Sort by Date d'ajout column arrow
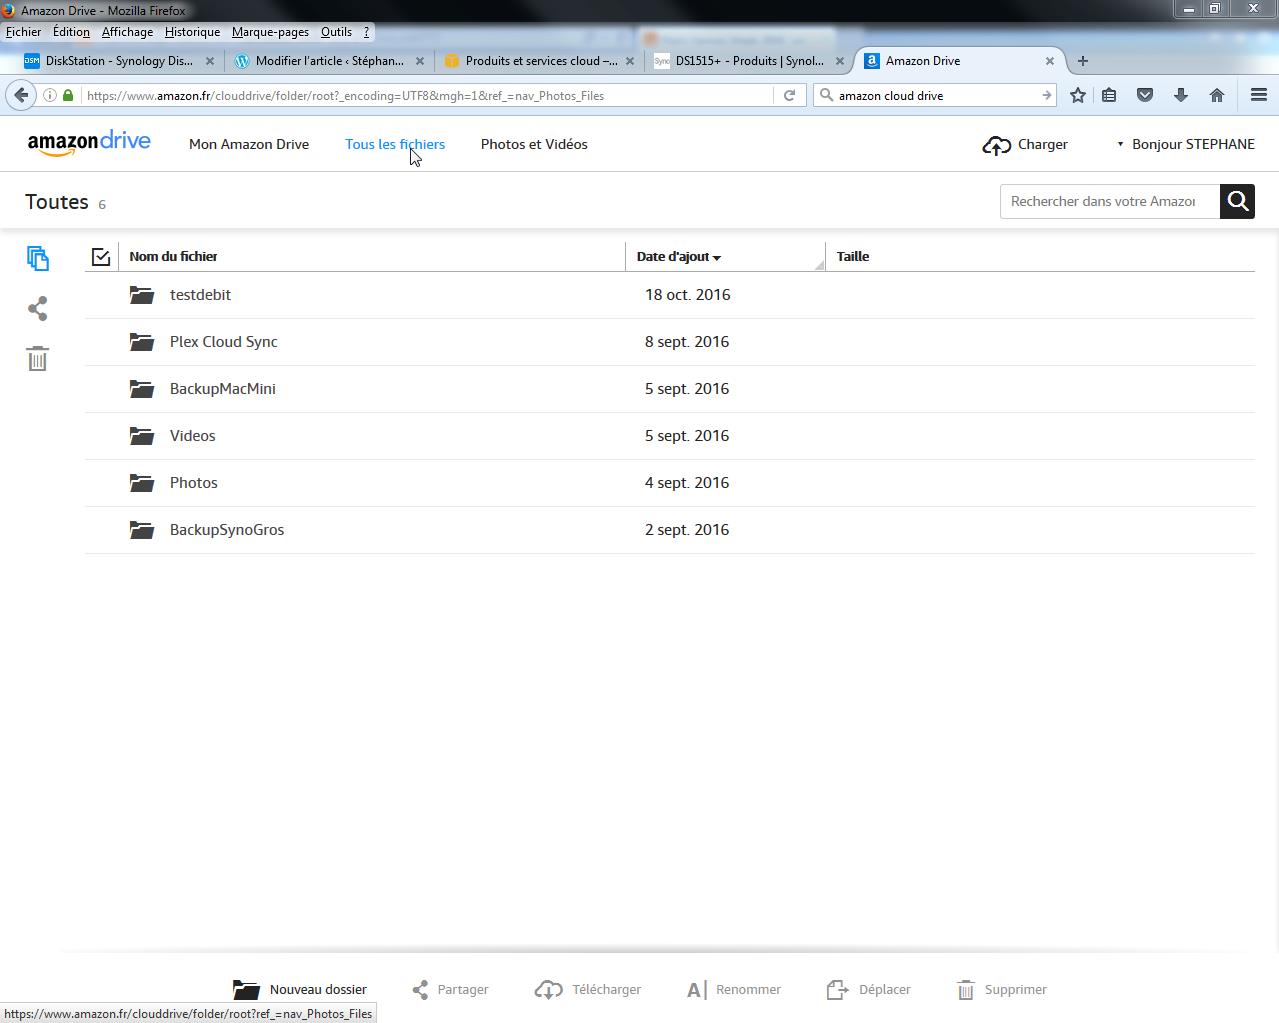This screenshot has width=1279, height=1023. [x=717, y=257]
